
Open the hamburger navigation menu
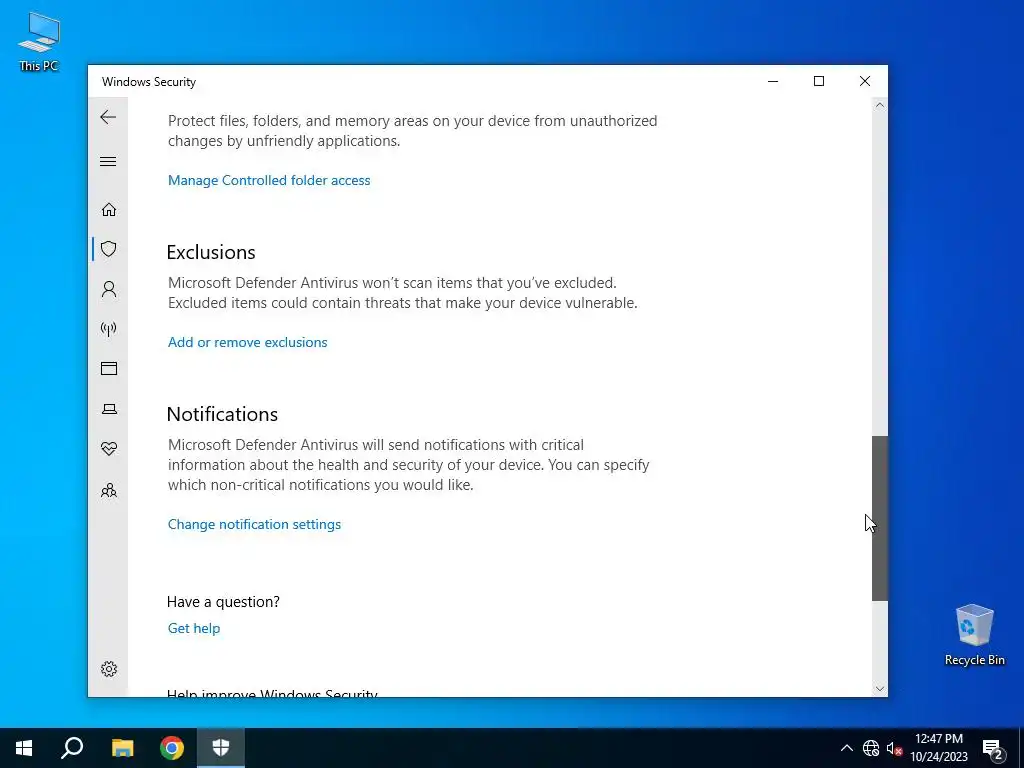click(x=108, y=161)
